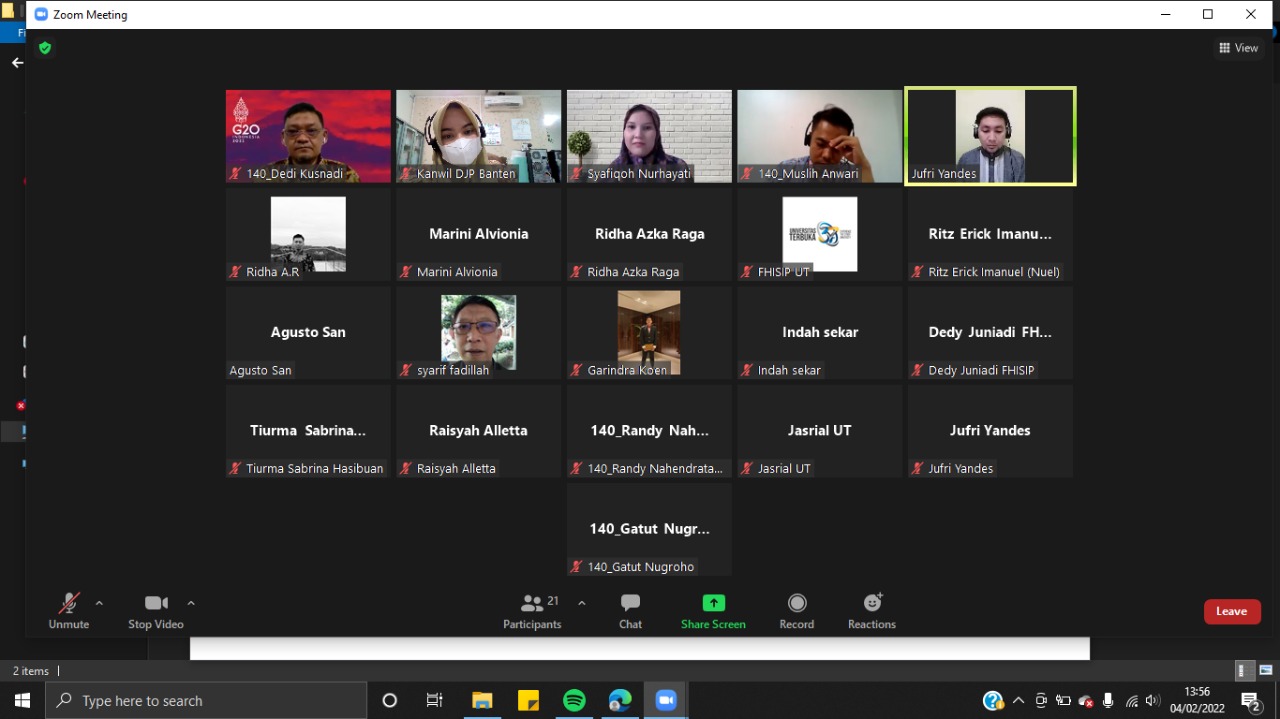
Task: Expand the arrow next to Participants
Action: tap(582, 603)
